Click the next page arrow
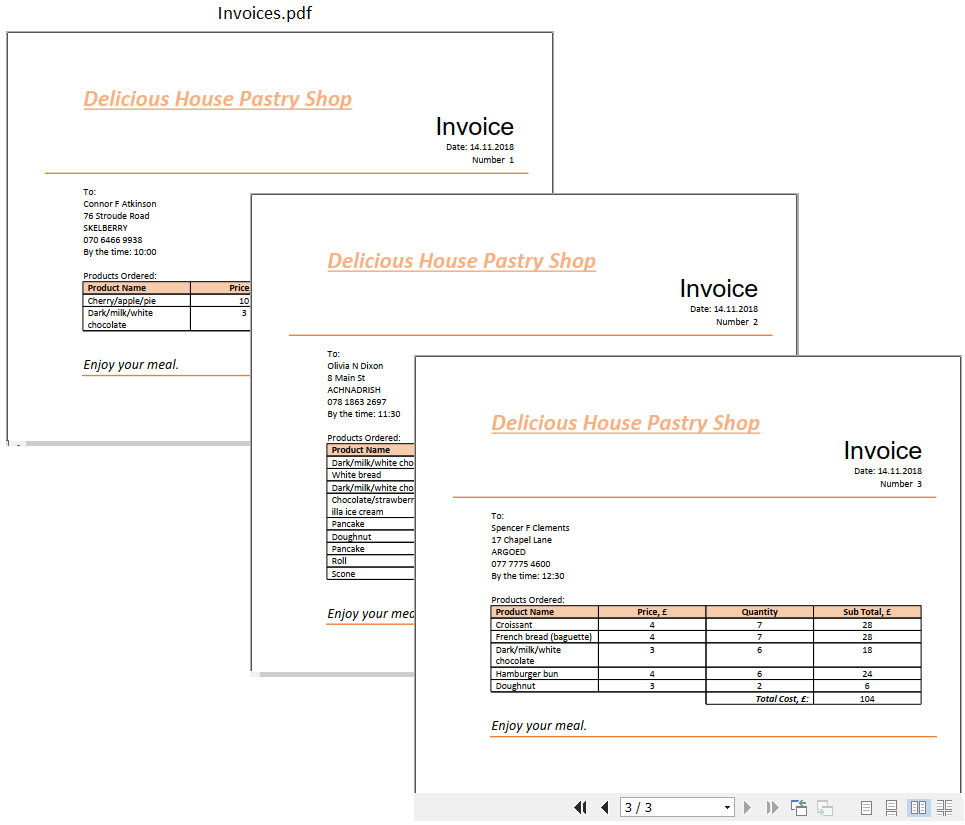 point(747,807)
